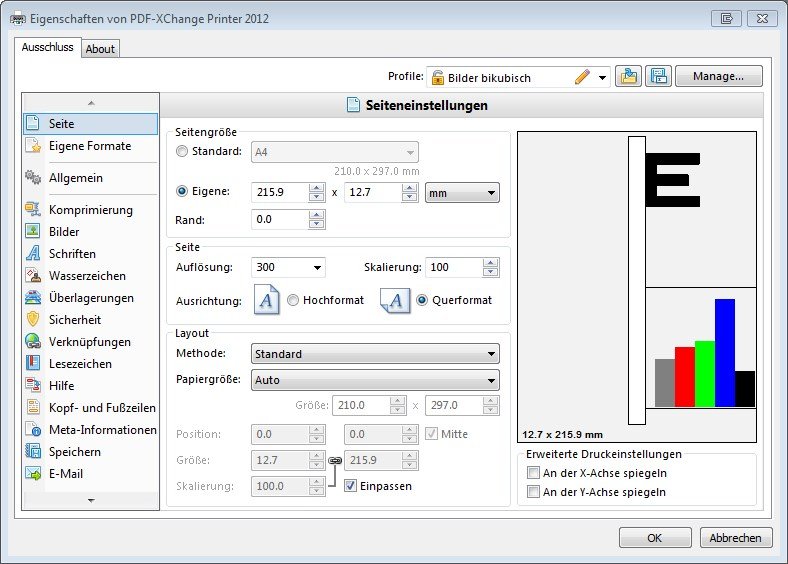Image resolution: width=788 pixels, height=564 pixels.
Task: Open Wasserzeichen settings icon
Action: pos(32,276)
